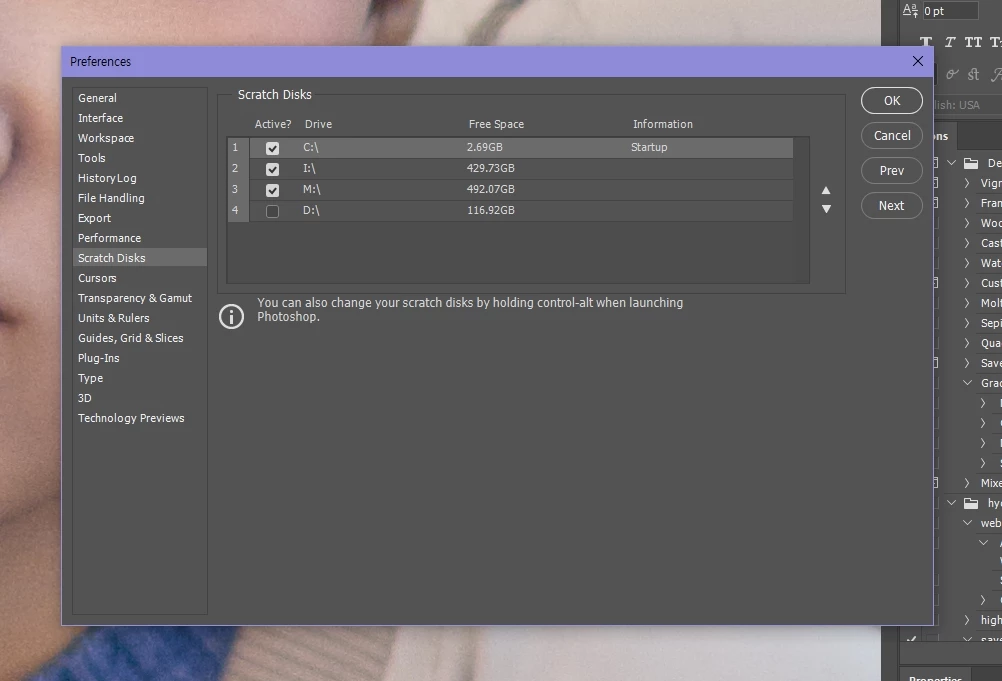This screenshot has height=681, width=1002.
Task: Go to next preferences page with Next
Action: (891, 206)
